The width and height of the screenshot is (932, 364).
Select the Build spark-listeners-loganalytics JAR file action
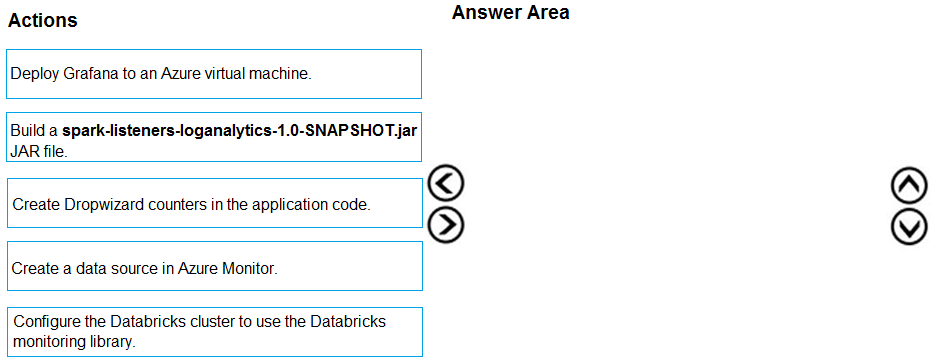tap(214, 137)
